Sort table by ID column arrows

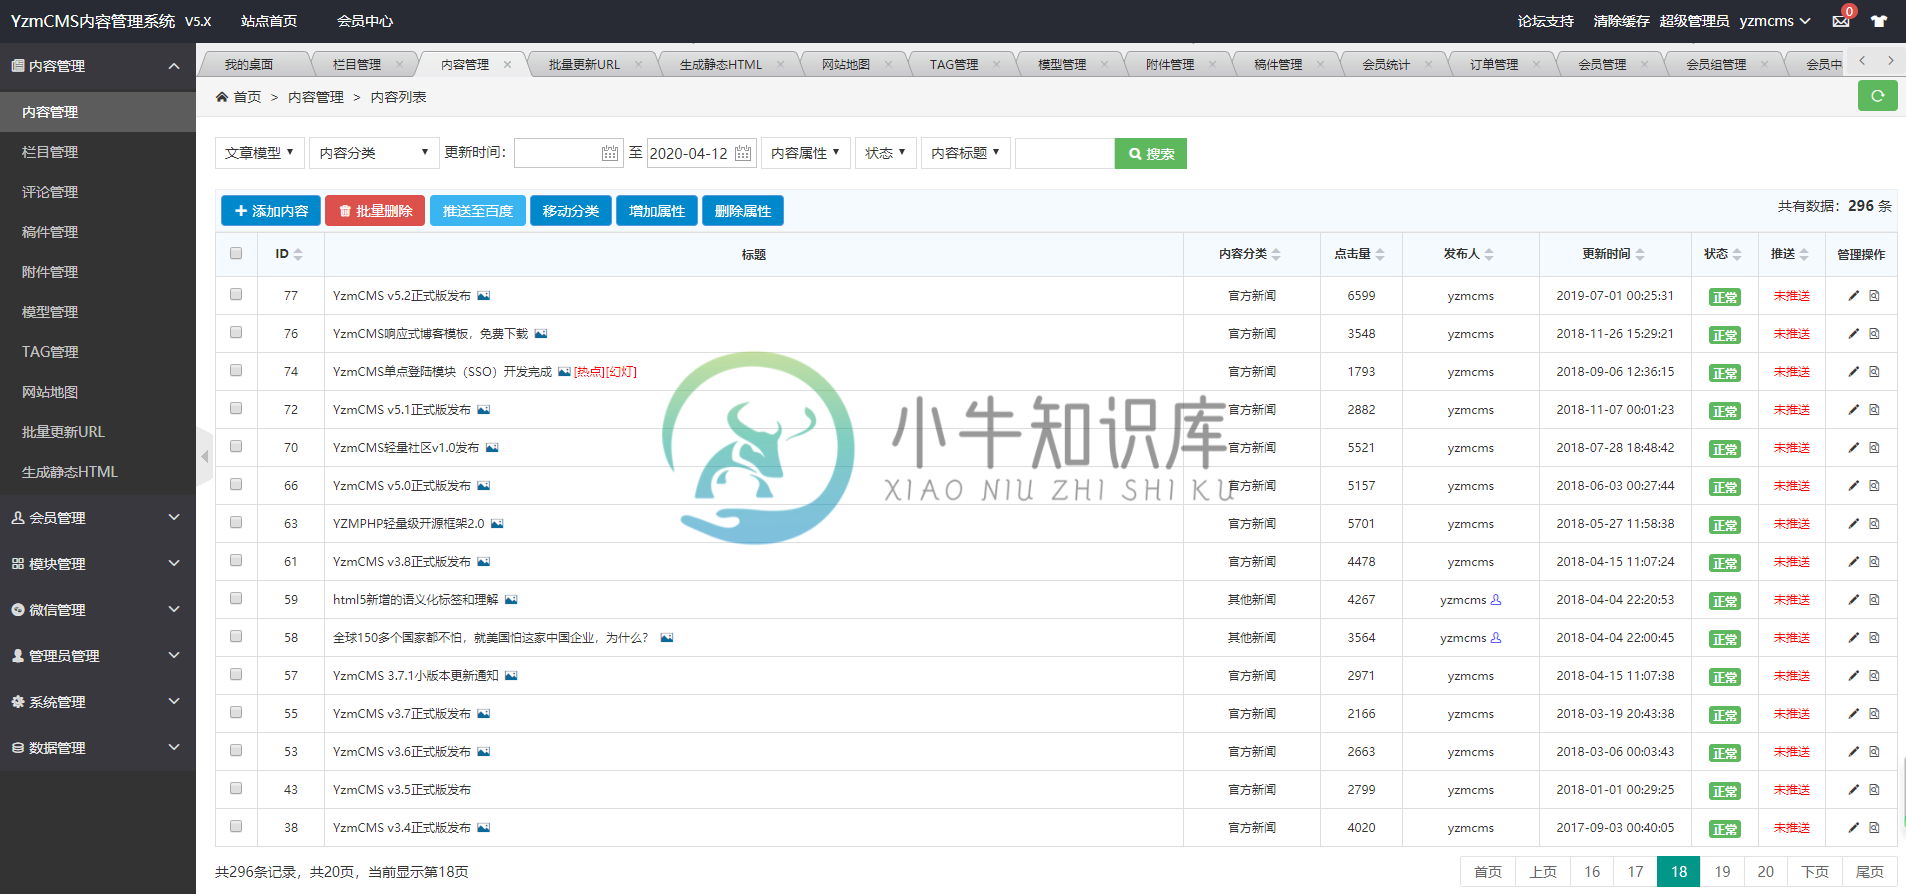click(x=298, y=255)
